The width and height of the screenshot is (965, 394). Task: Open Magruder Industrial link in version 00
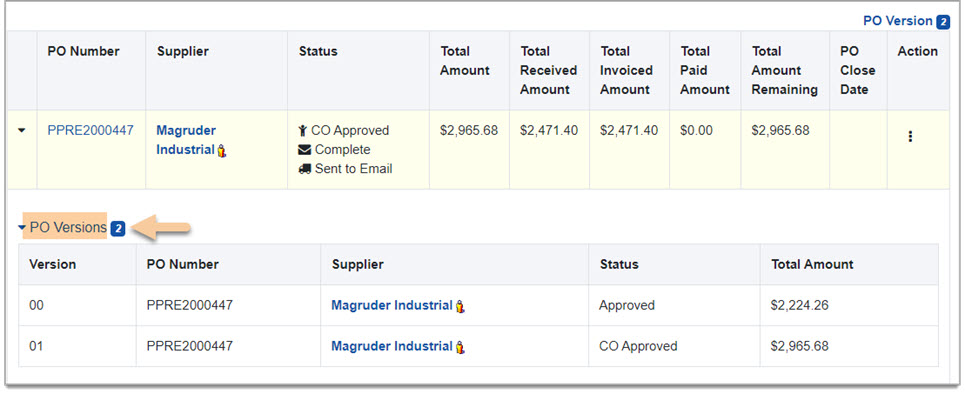[x=392, y=305]
